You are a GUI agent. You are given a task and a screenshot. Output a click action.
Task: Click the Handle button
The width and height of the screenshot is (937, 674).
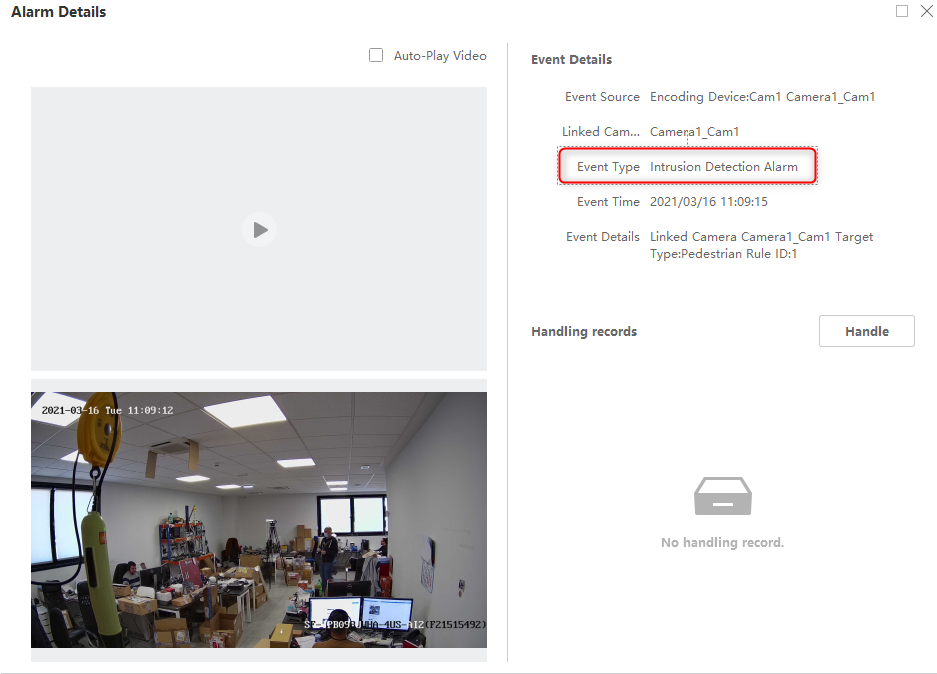point(866,331)
